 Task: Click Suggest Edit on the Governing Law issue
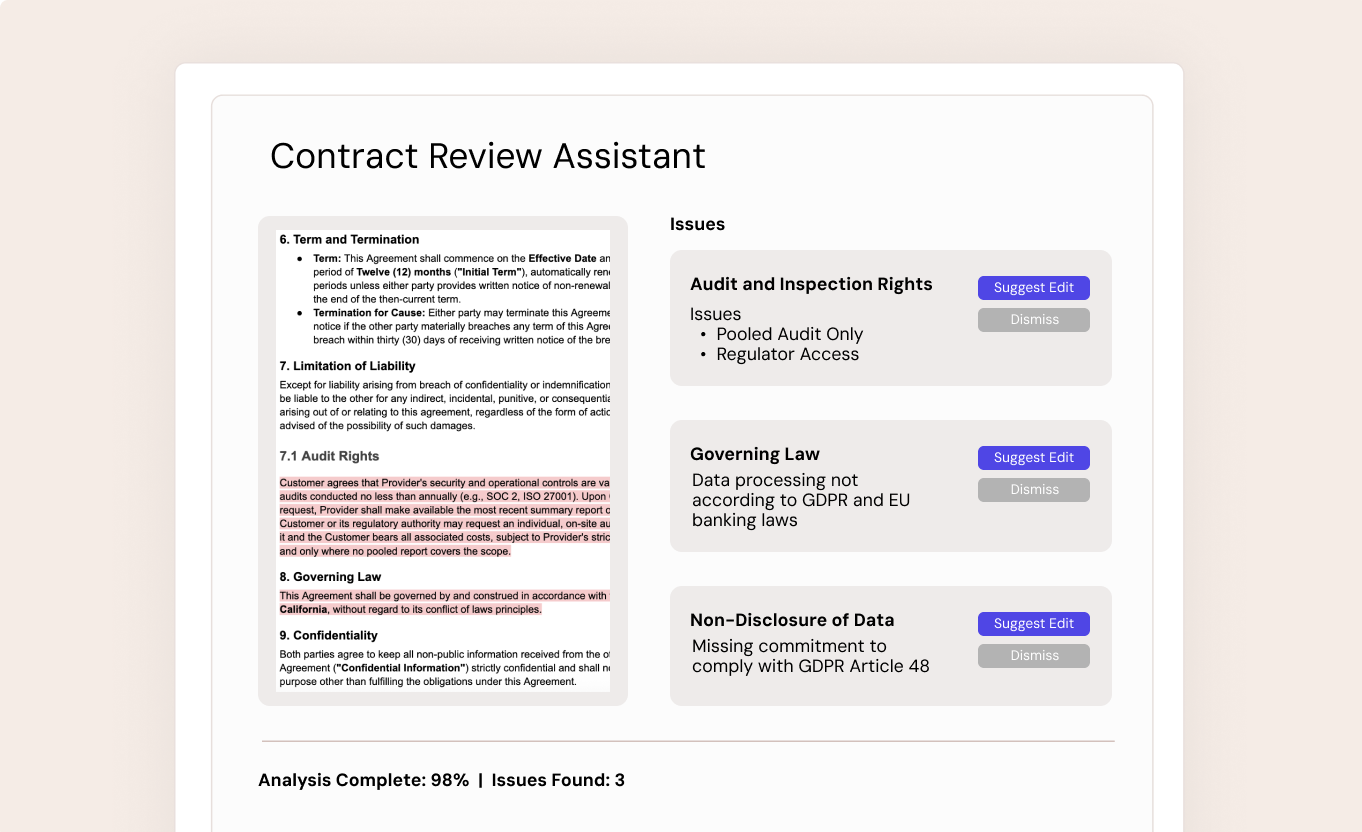click(1033, 458)
